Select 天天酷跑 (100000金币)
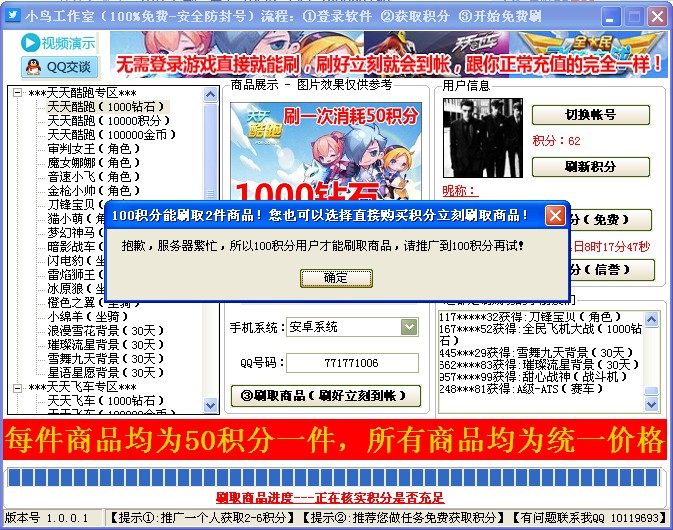The image size is (673, 530). pyautogui.click(x=111, y=135)
